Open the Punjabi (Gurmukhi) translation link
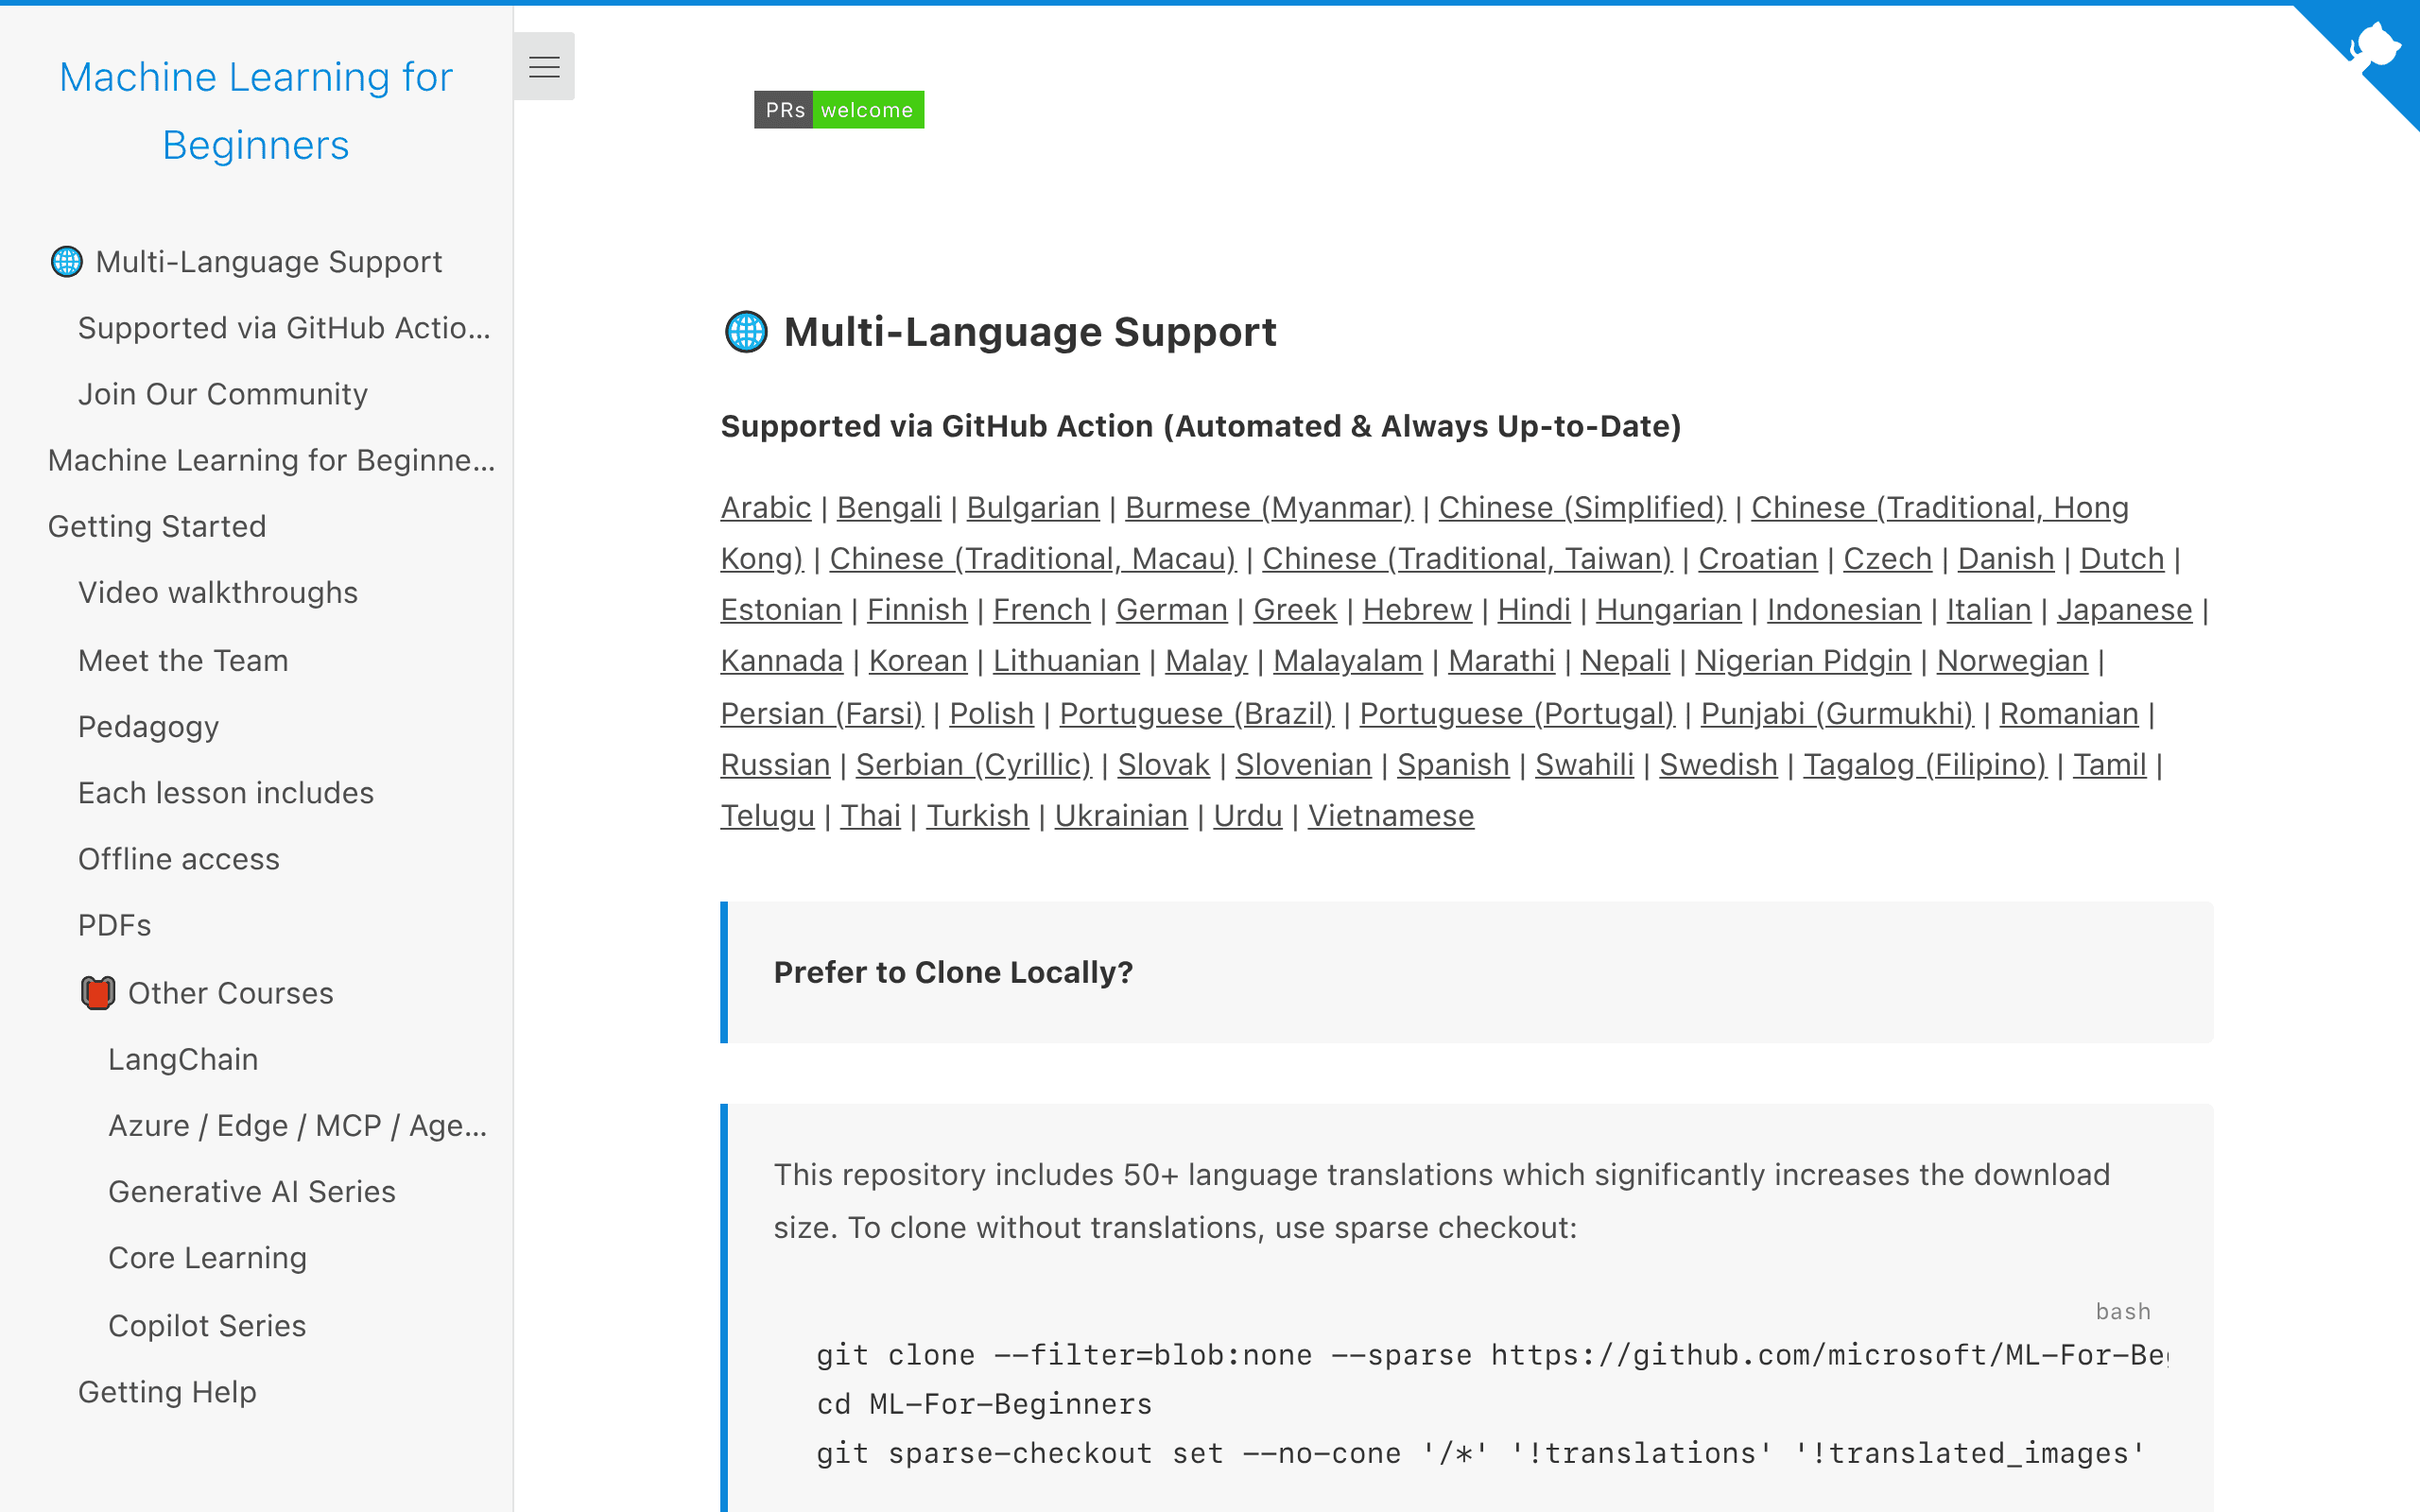The width and height of the screenshot is (2420, 1512). [x=1838, y=713]
